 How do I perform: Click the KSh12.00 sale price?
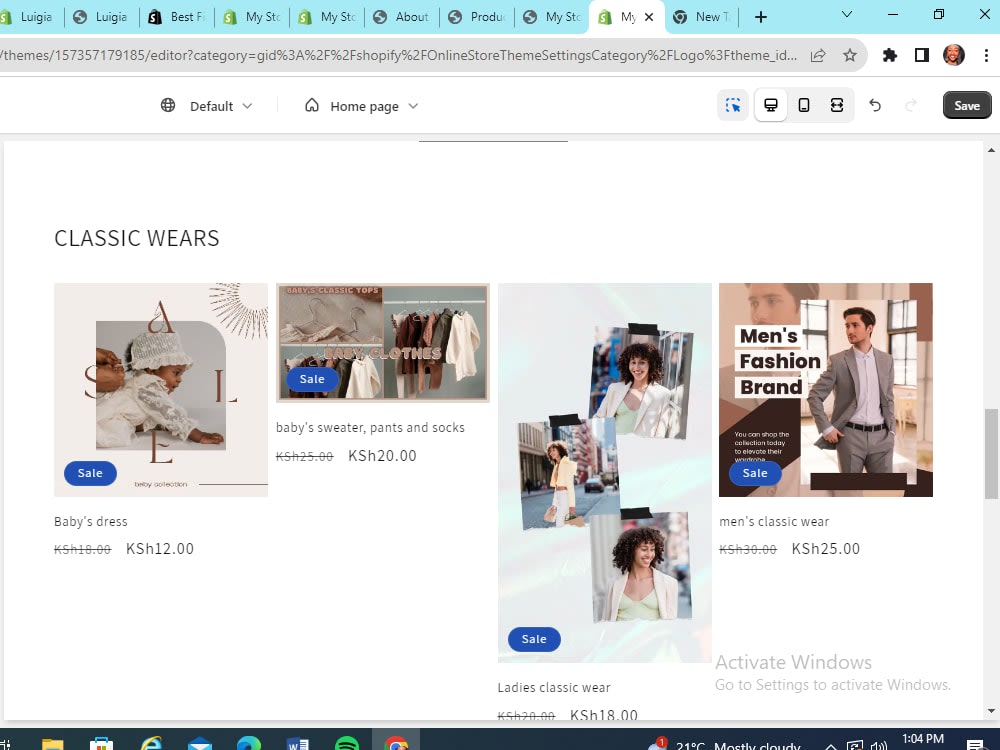coord(160,549)
